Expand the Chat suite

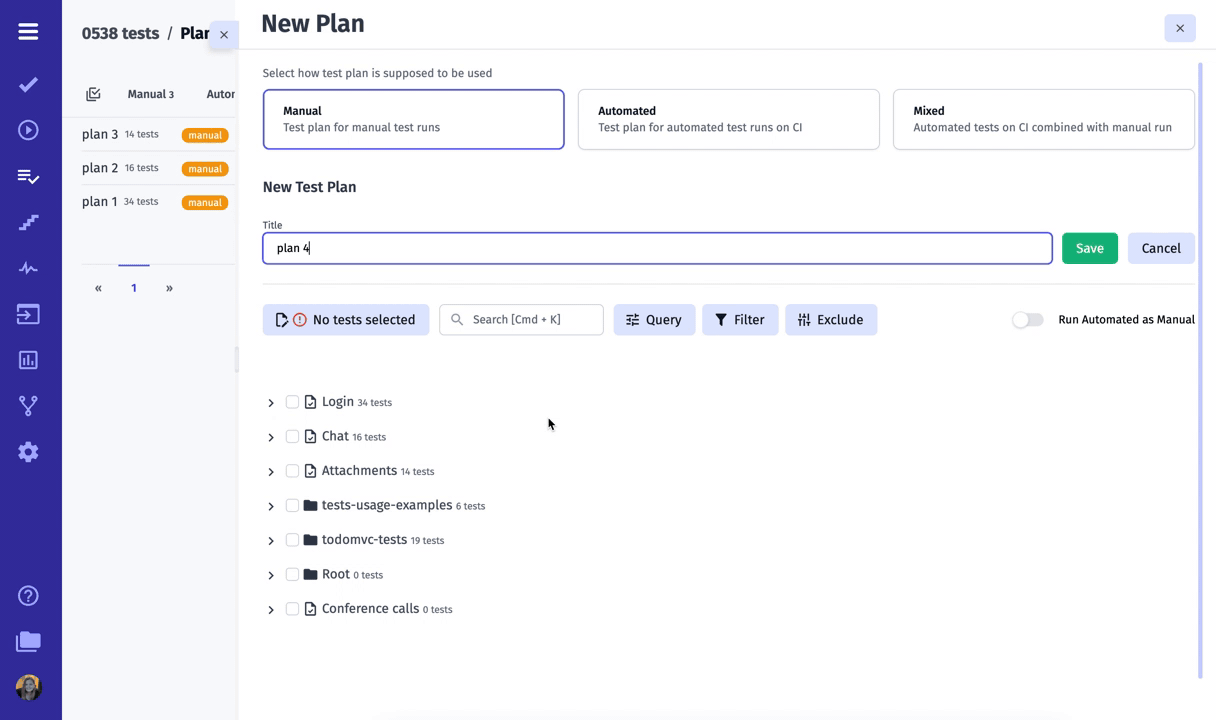pos(271,437)
